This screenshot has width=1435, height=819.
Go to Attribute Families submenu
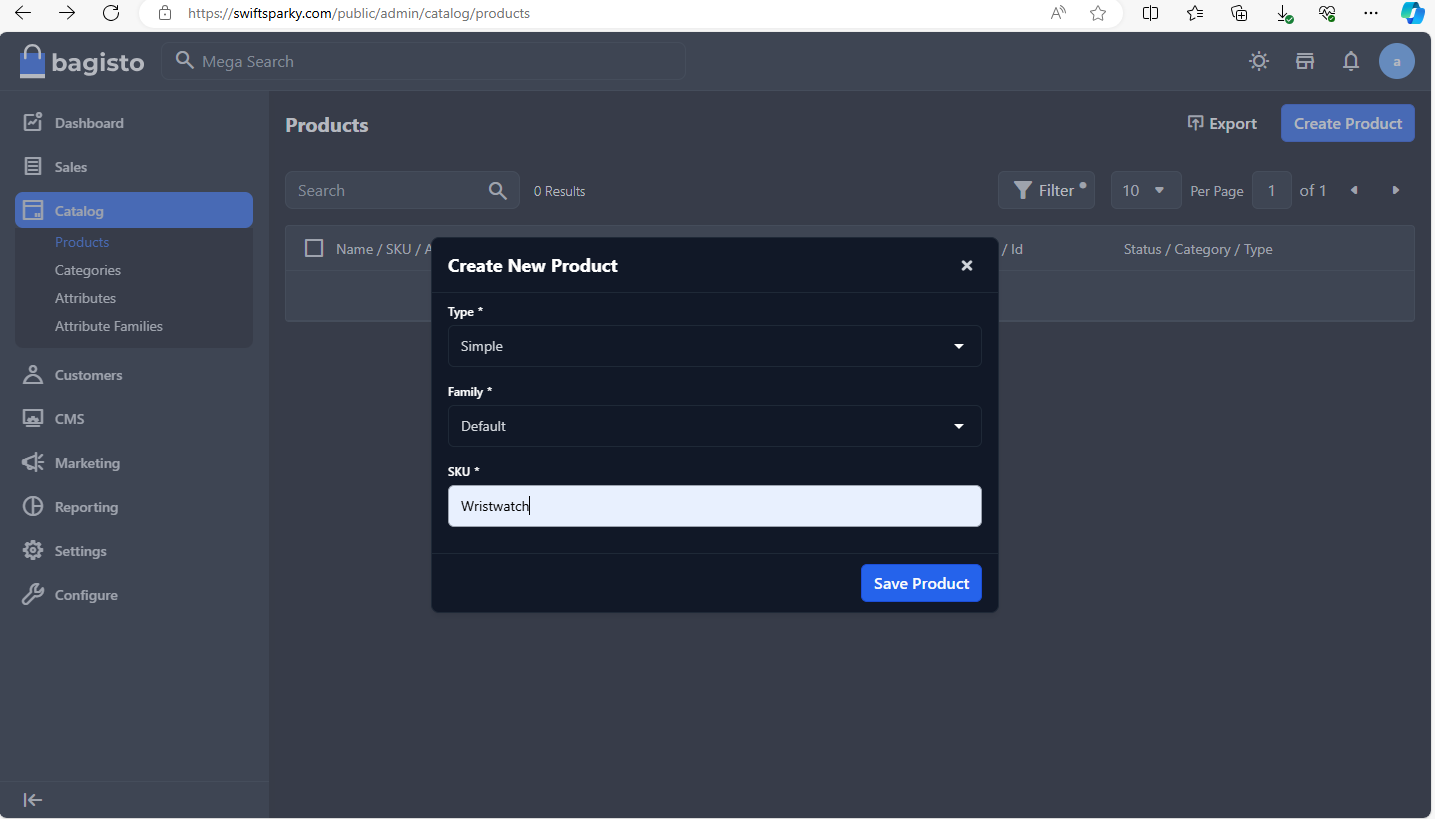click(x=109, y=326)
